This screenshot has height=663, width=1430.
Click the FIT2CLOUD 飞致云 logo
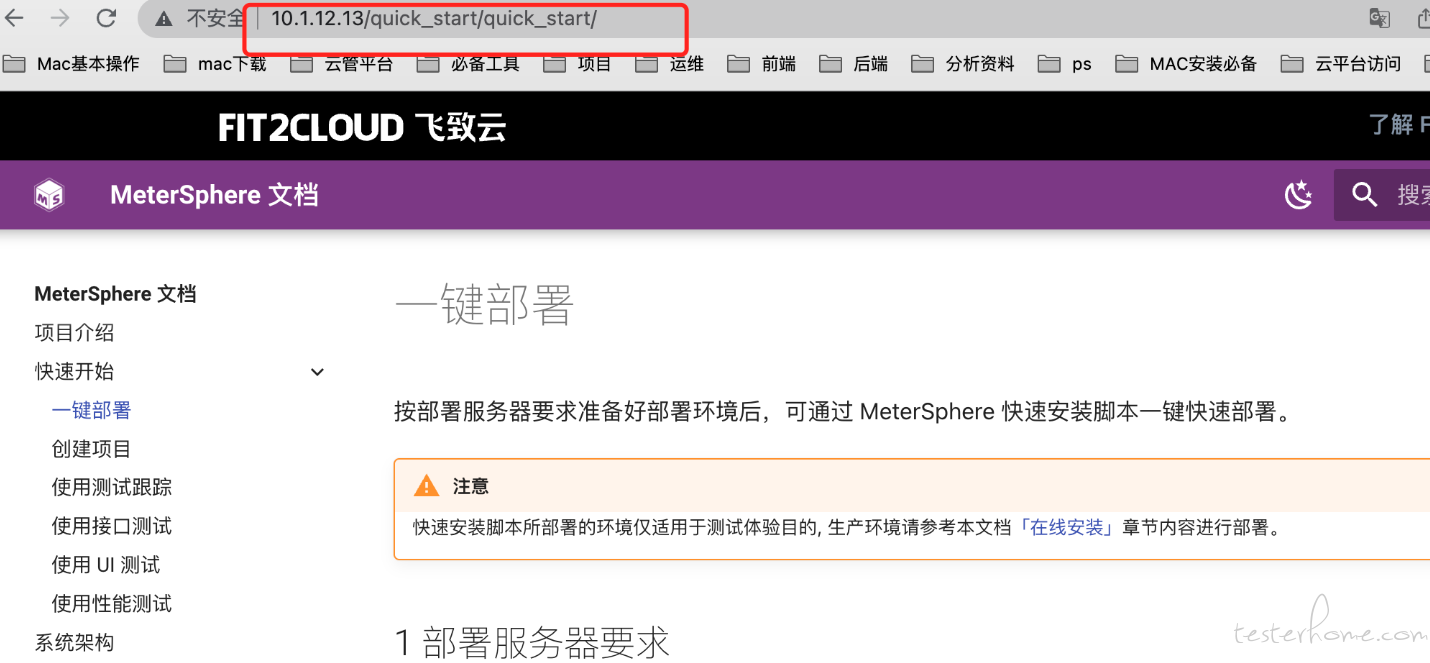pyautogui.click(x=363, y=127)
